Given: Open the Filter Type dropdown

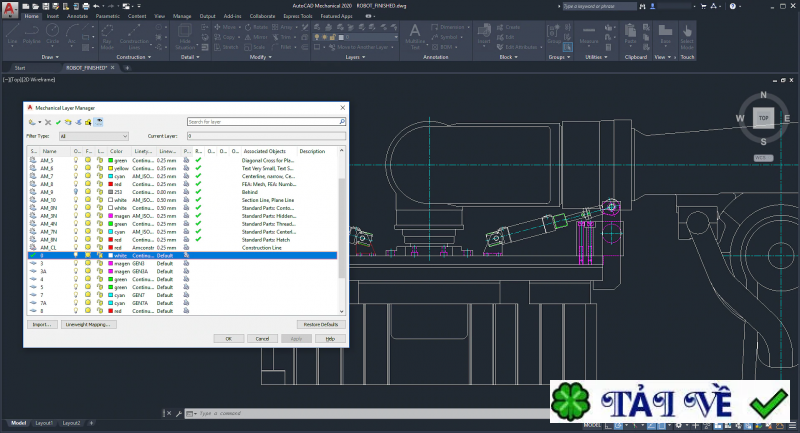Looking at the screenshot, I should pyautogui.click(x=93, y=135).
